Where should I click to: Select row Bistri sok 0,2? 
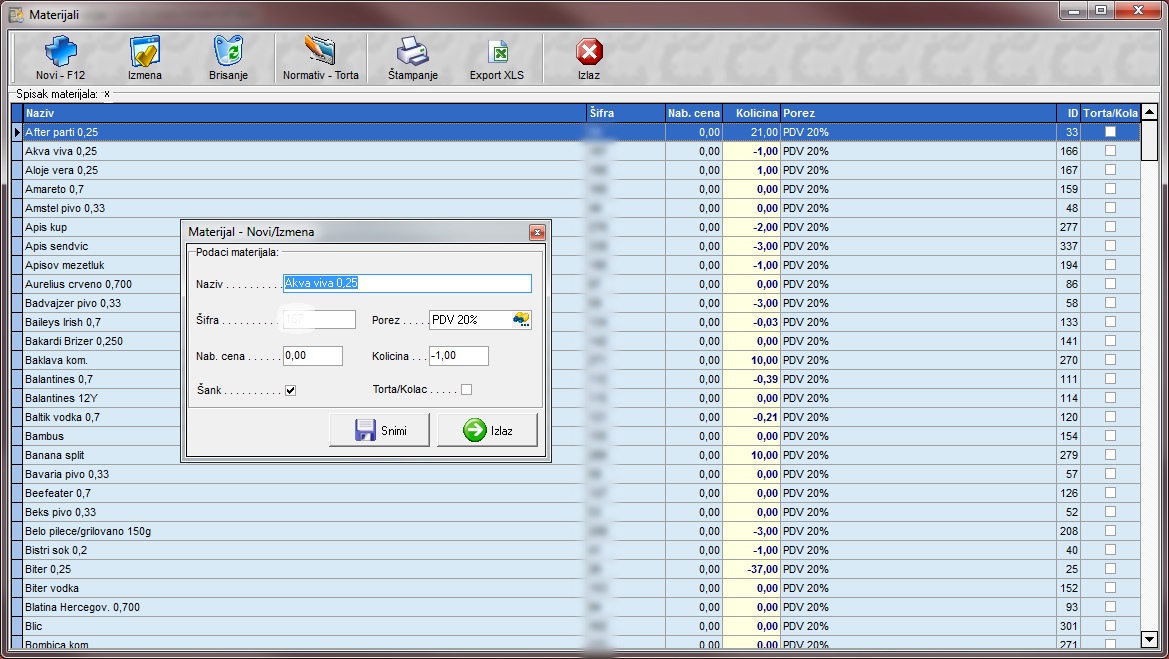(x=576, y=550)
